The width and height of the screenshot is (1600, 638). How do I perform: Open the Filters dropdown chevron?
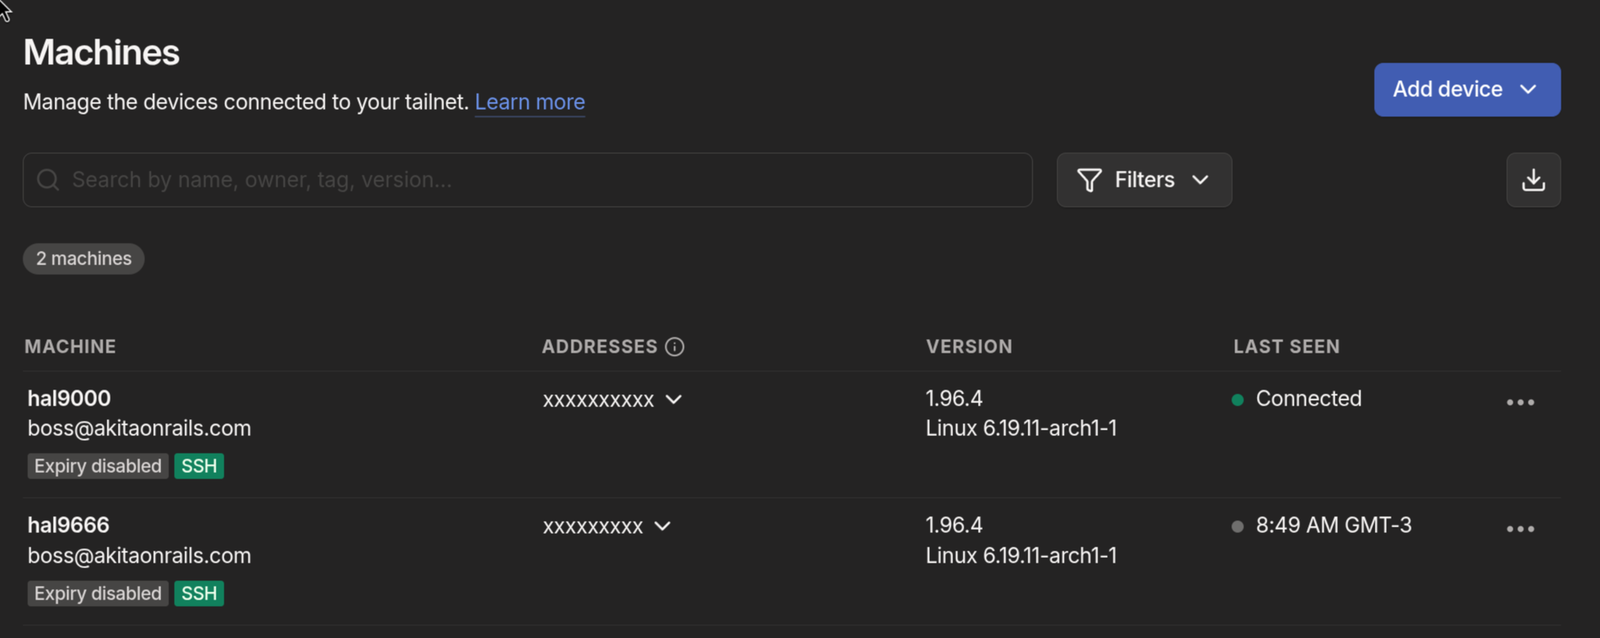1200,180
